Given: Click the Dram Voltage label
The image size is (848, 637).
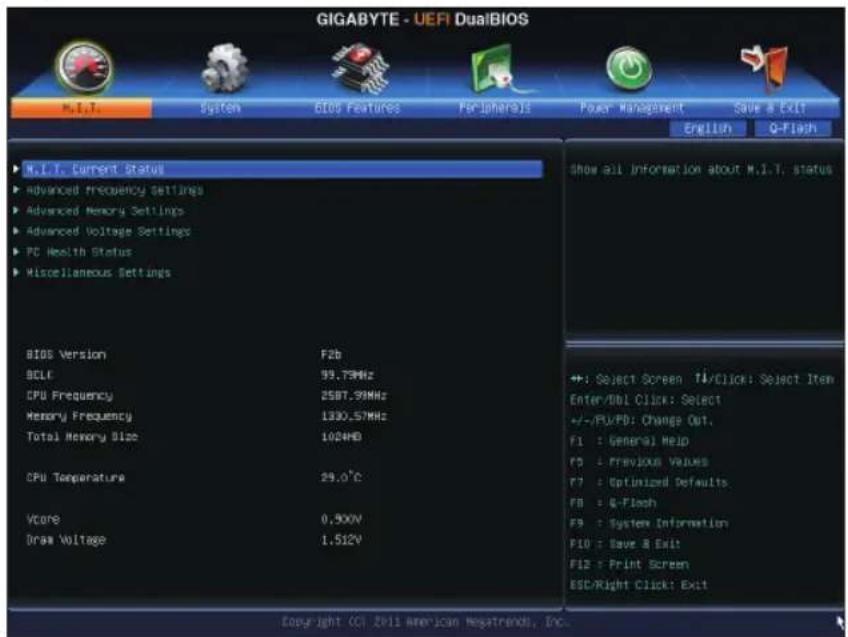Looking at the screenshot, I should (x=66, y=540).
